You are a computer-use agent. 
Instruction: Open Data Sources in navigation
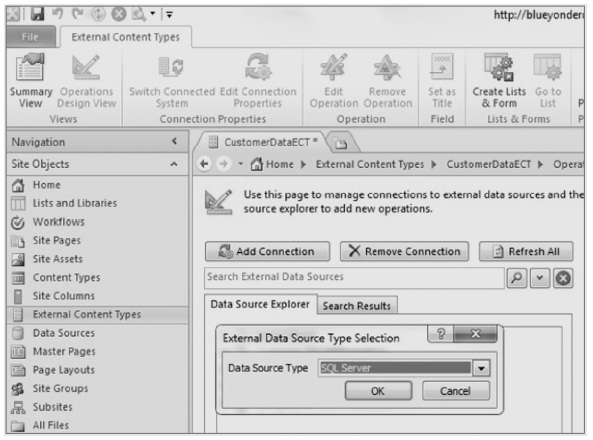click(x=98, y=333)
